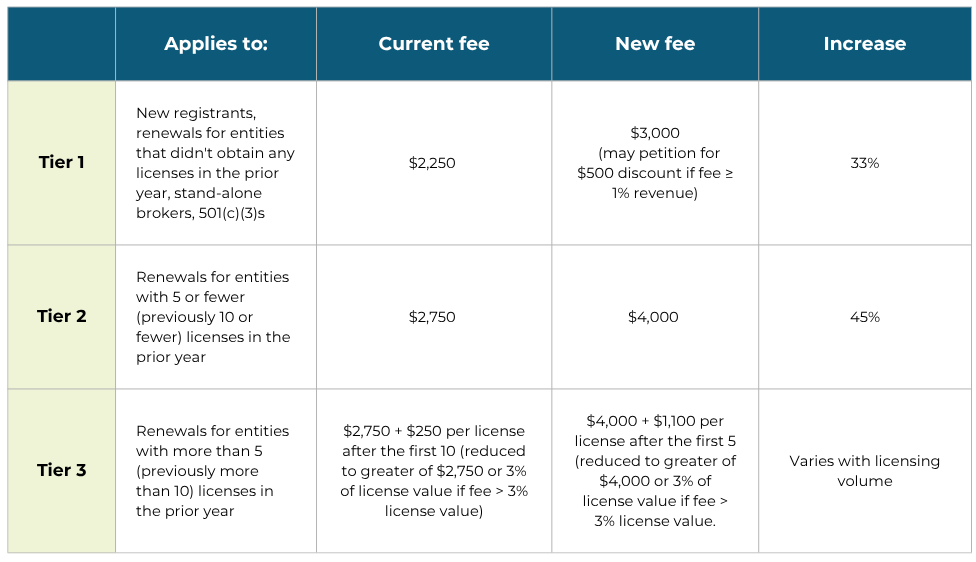The image size is (976, 562).
Task: Click the empty top-left header cell
Action: click(61, 44)
